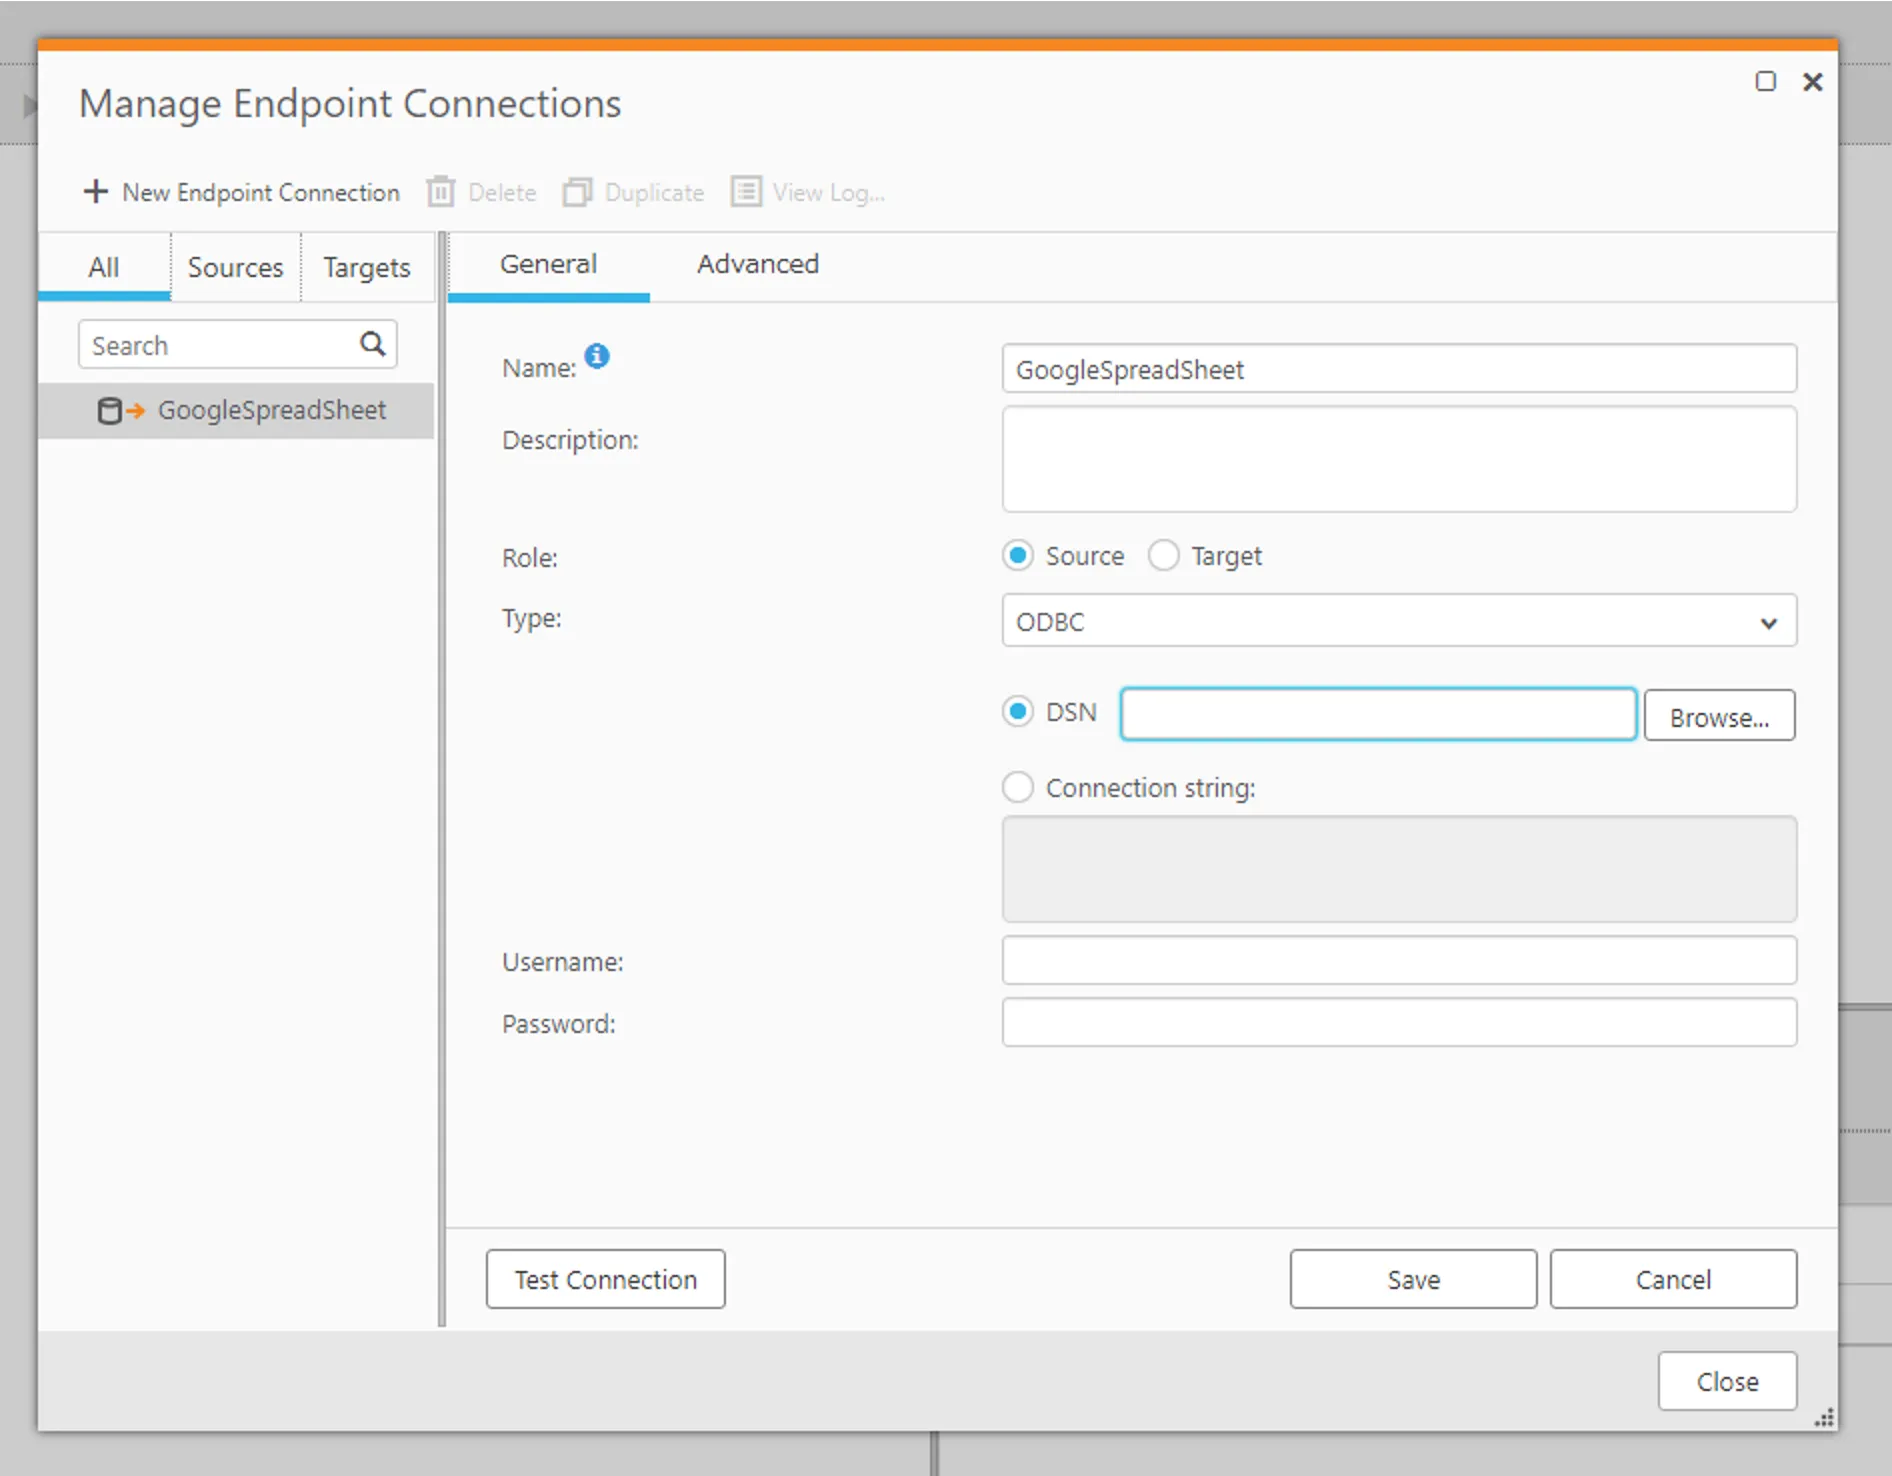The width and height of the screenshot is (1892, 1476).
Task: Click the Delete trash can icon
Action: (x=441, y=191)
